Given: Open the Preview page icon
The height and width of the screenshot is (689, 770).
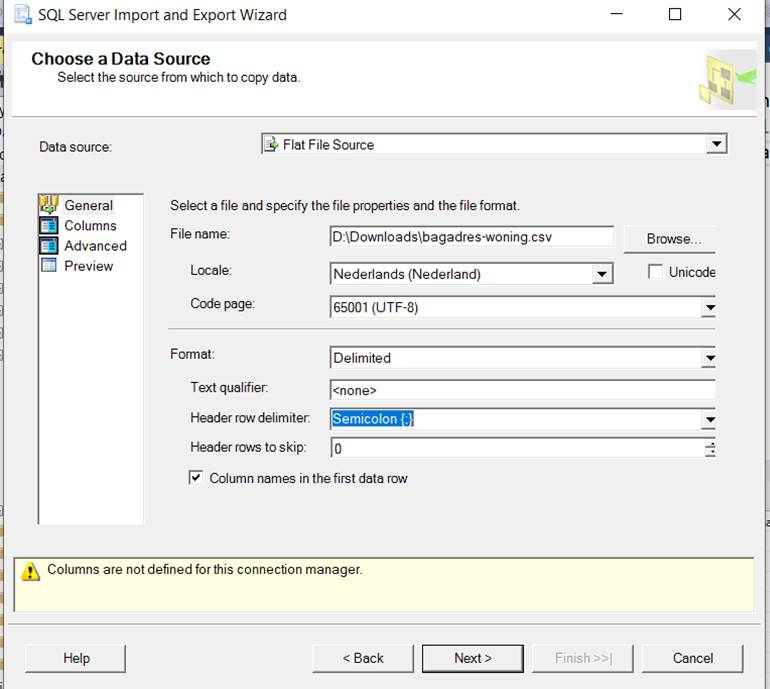Looking at the screenshot, I should 49,265.
